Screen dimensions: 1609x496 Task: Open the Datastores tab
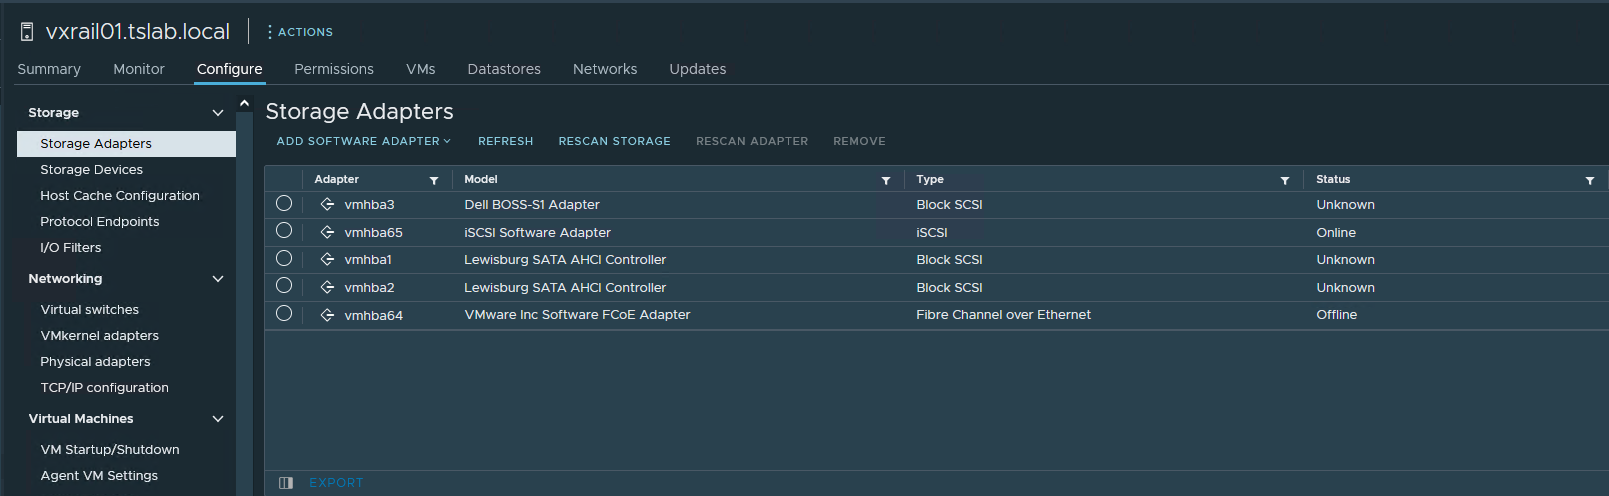504,69
